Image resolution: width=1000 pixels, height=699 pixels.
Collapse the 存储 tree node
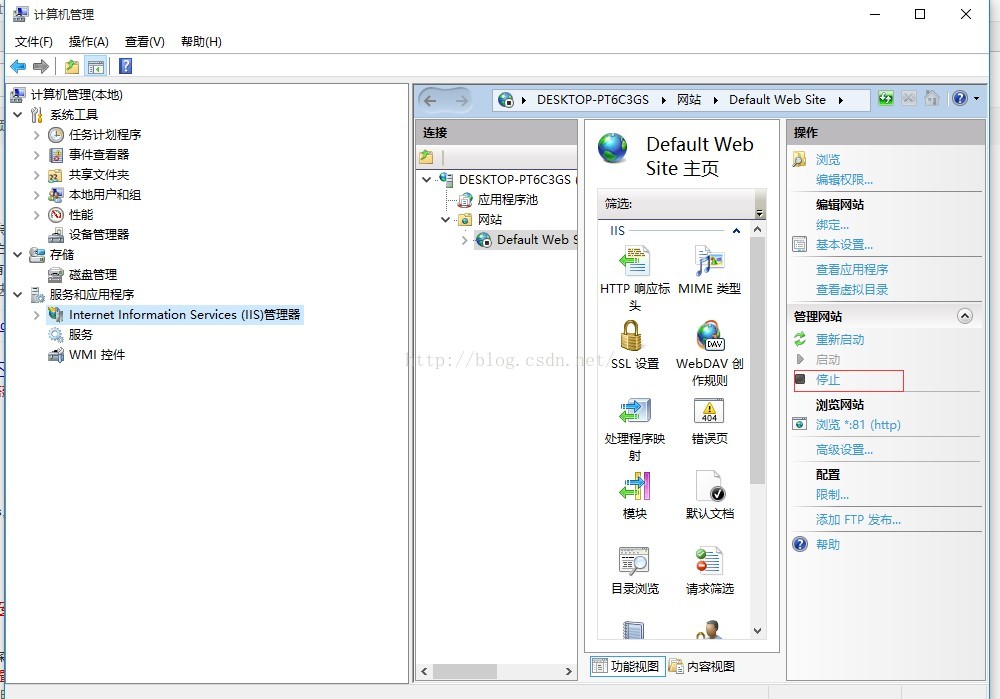(18, 254)
